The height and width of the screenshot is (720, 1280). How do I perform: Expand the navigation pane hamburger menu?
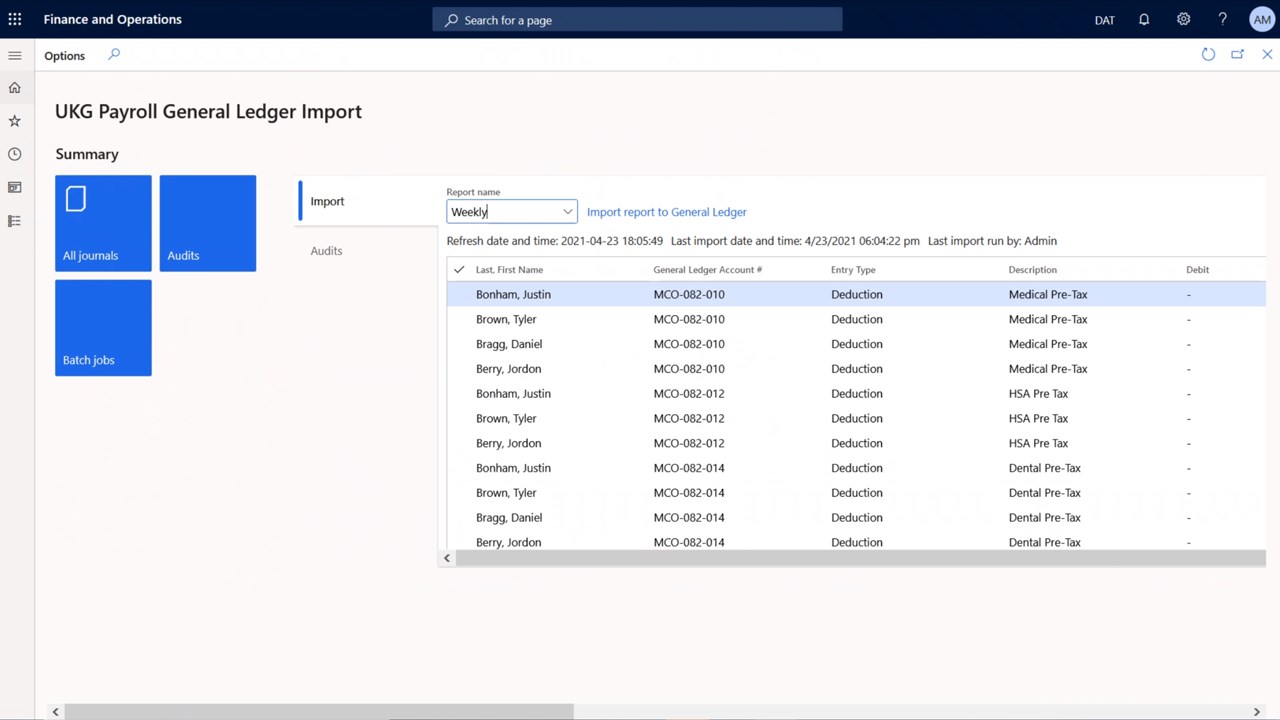15,56
